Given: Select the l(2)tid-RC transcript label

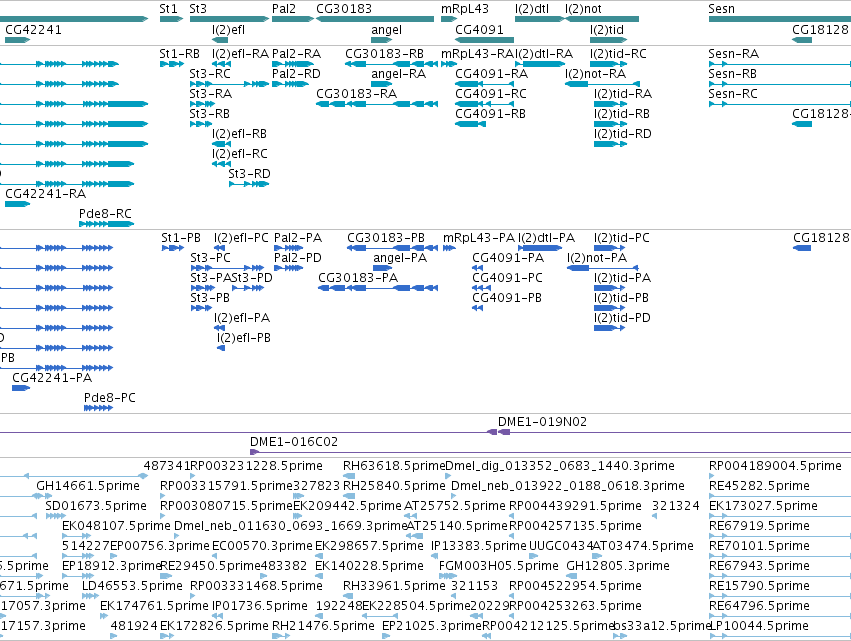Looking at the screenshot, I should click(x=618, y=54).
